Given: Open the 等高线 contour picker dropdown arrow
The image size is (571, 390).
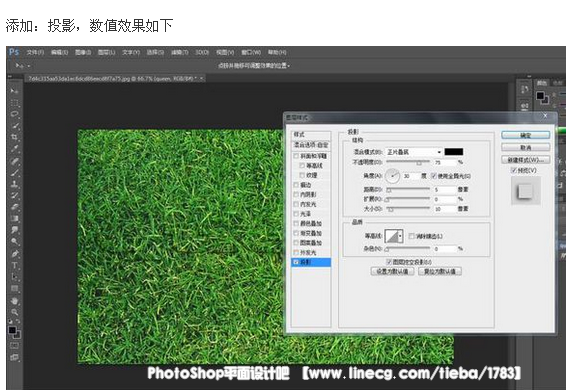Looking at the screenshot, I should pos(400,236).
